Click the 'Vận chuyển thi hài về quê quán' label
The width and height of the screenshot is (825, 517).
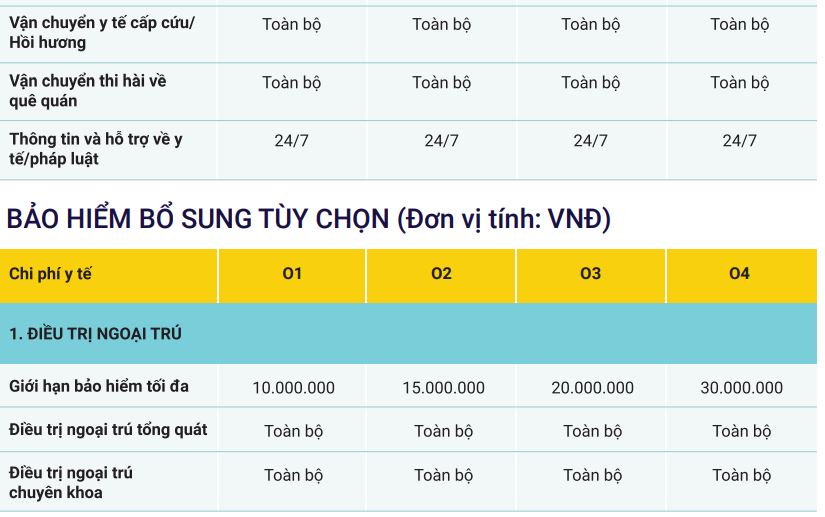87,91
